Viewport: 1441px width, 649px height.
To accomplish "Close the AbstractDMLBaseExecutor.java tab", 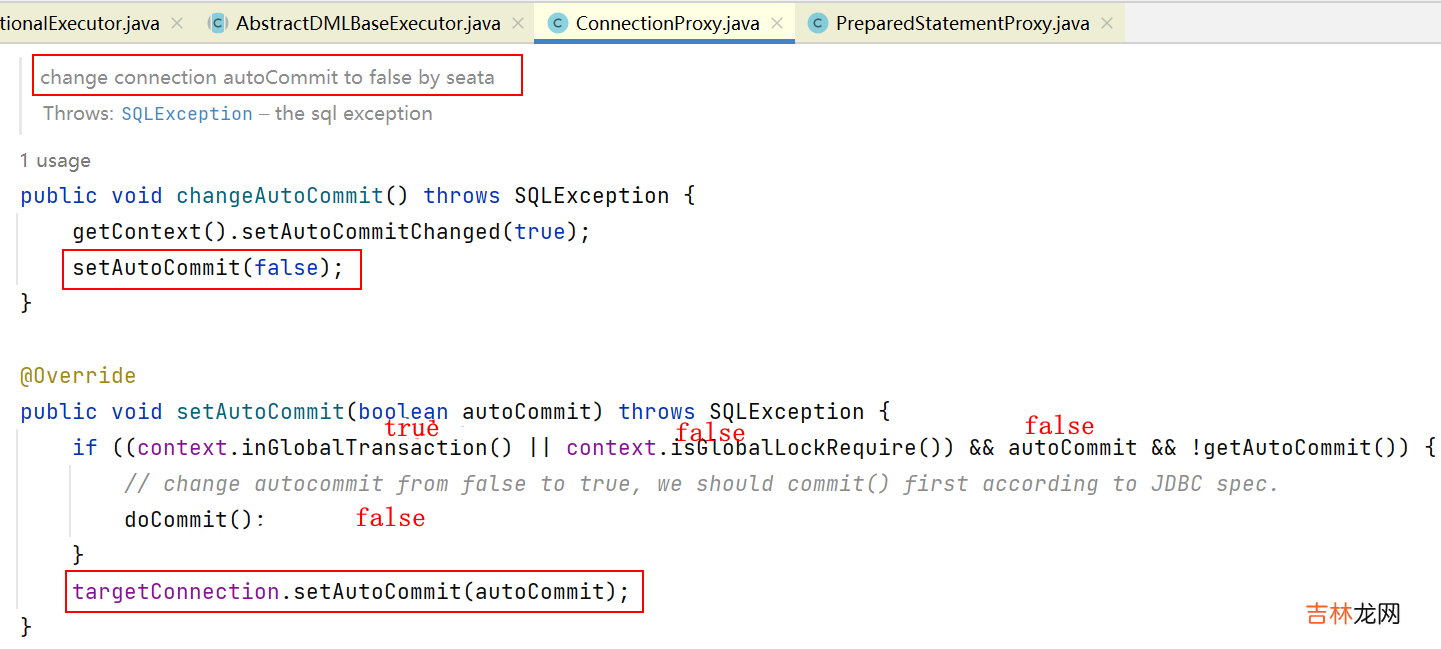I will point(518,23).
